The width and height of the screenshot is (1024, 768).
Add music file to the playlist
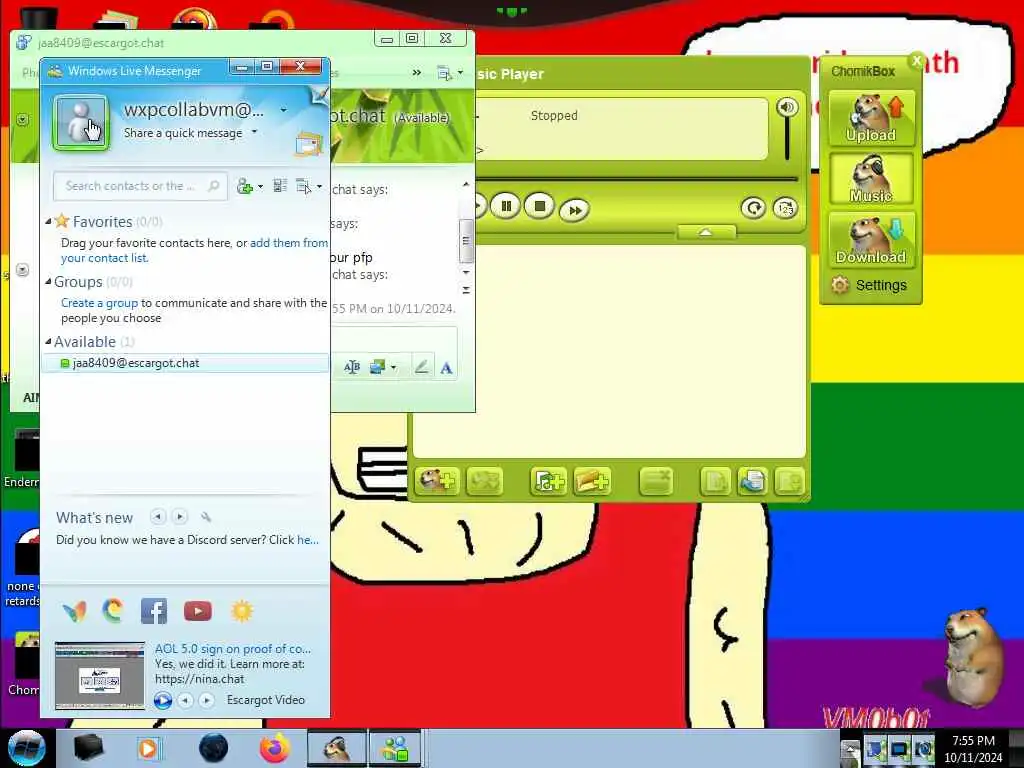coord(548,481)
